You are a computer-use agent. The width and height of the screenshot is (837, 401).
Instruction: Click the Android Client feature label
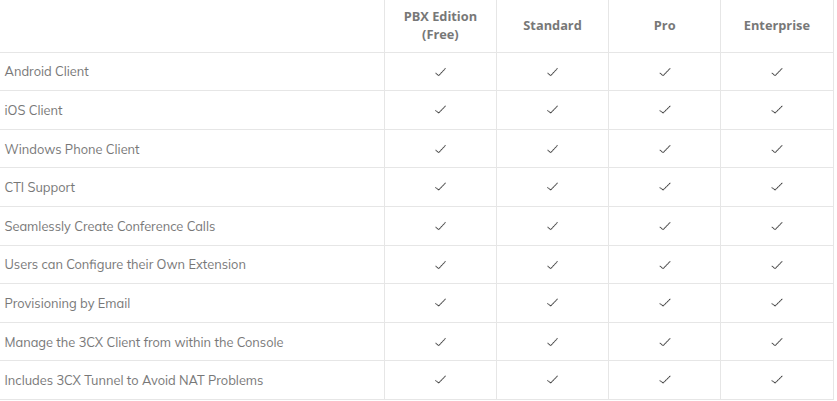(x=47, y=72)
